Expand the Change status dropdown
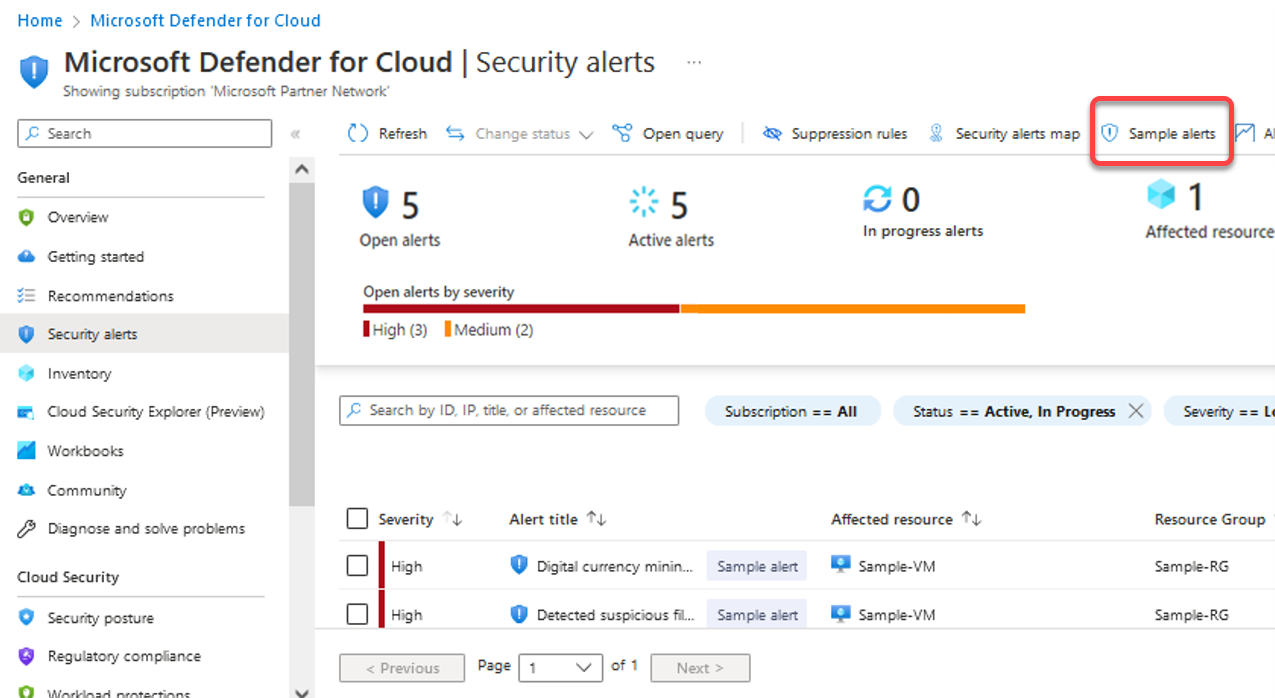The width and height of the screenshot is (1275, 698). (x=586, y=134)
